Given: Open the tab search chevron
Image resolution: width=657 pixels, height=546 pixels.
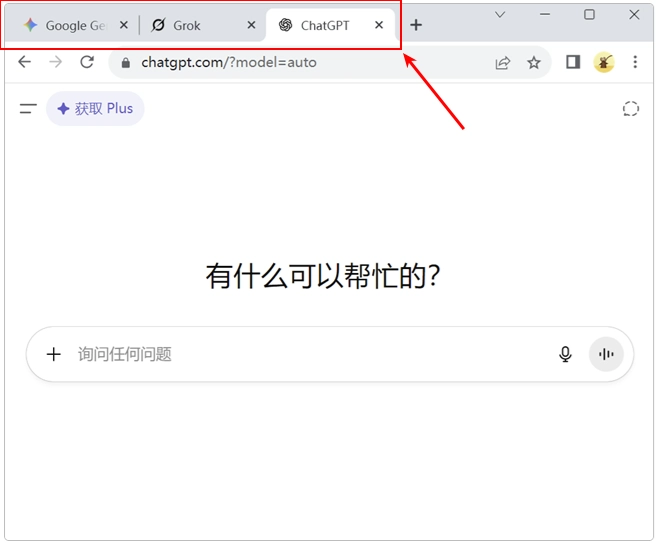Looking at the screenshot, I should [500, 15].
